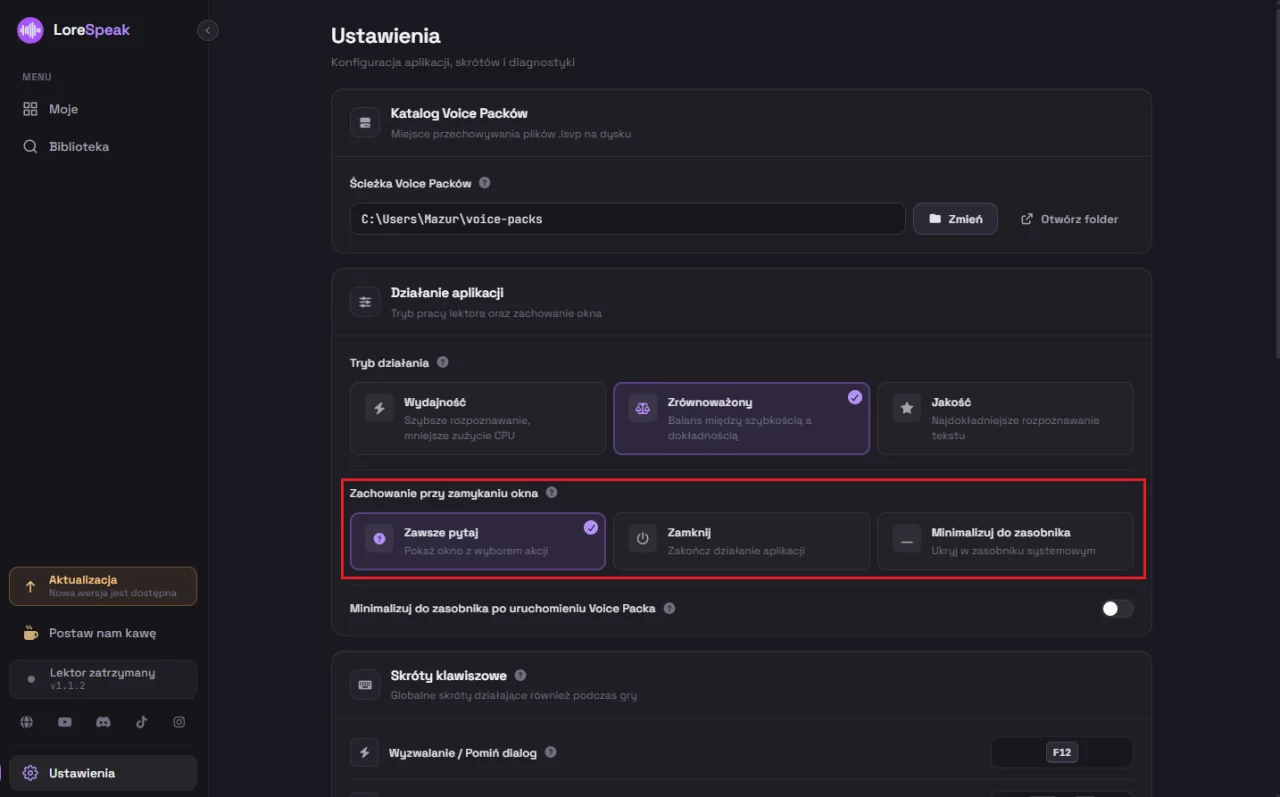Click the Ustawienia page heading
The height and width of the screenshot is (797, 1280).
tap(385, 36)
